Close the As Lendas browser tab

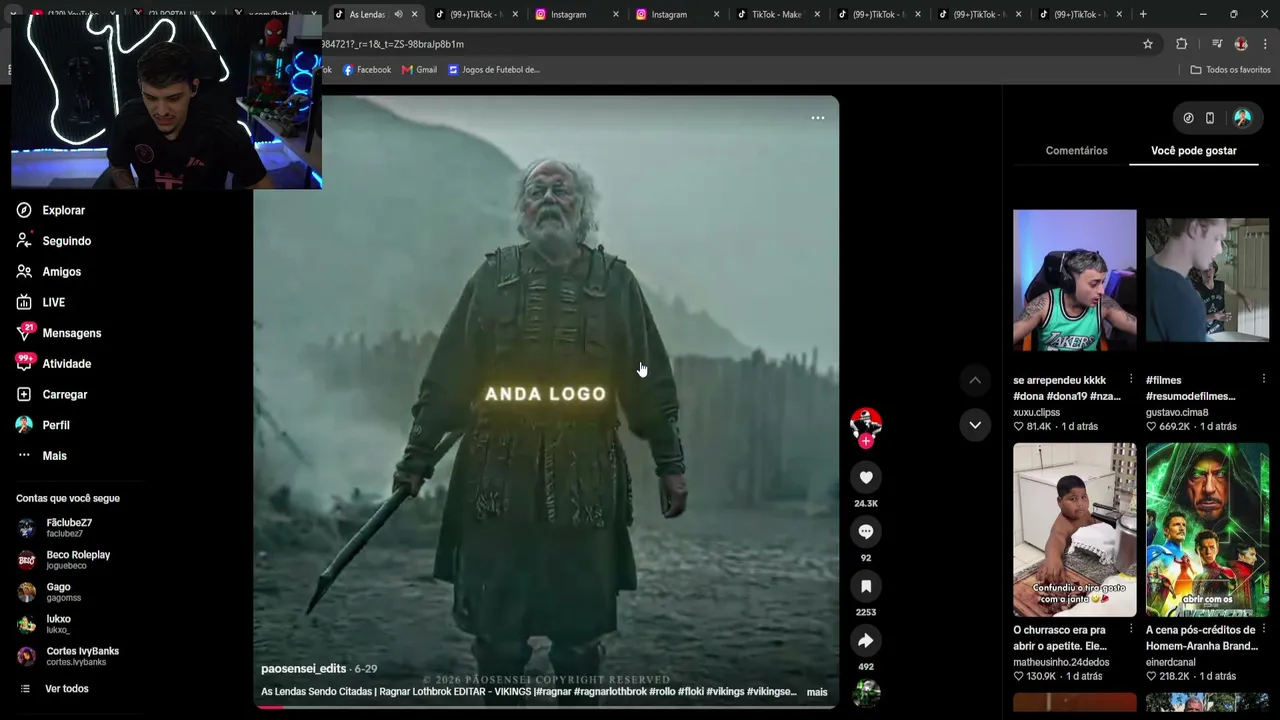click(414, 14)
